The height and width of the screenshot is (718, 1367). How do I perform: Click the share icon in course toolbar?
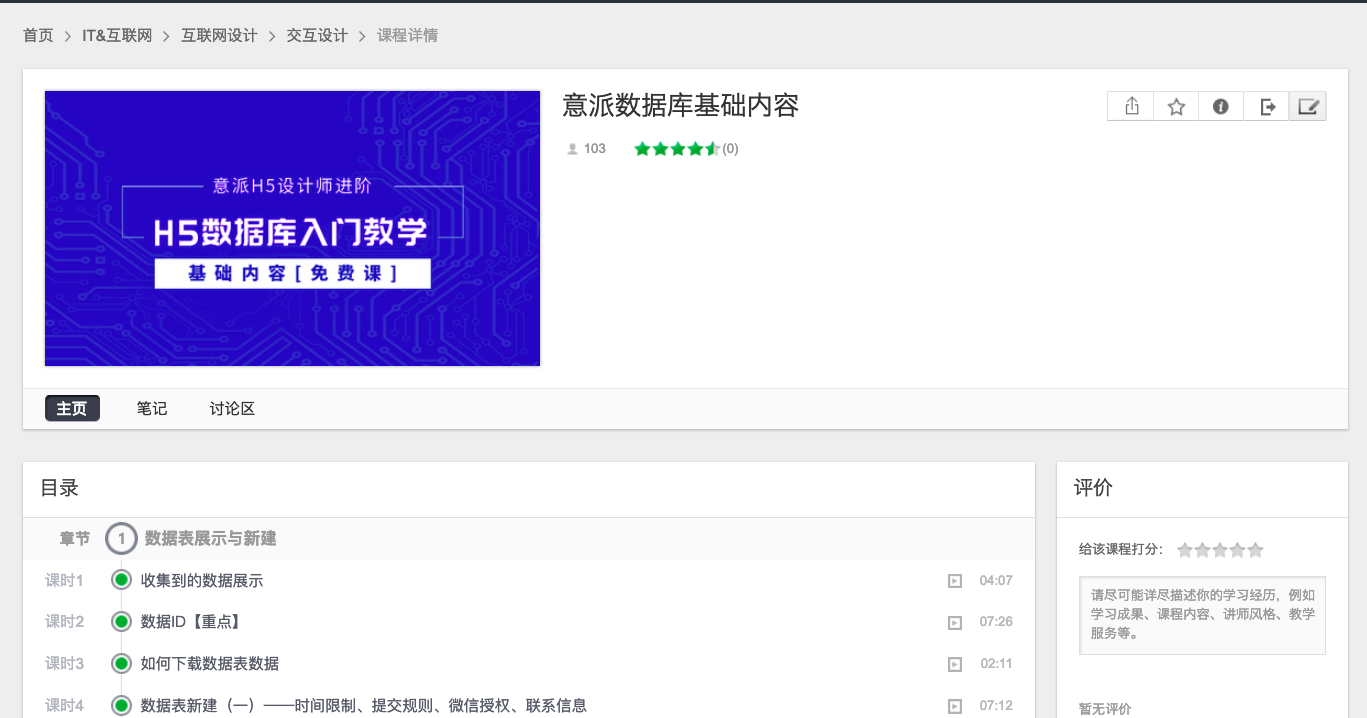(x=1131, y=107)
